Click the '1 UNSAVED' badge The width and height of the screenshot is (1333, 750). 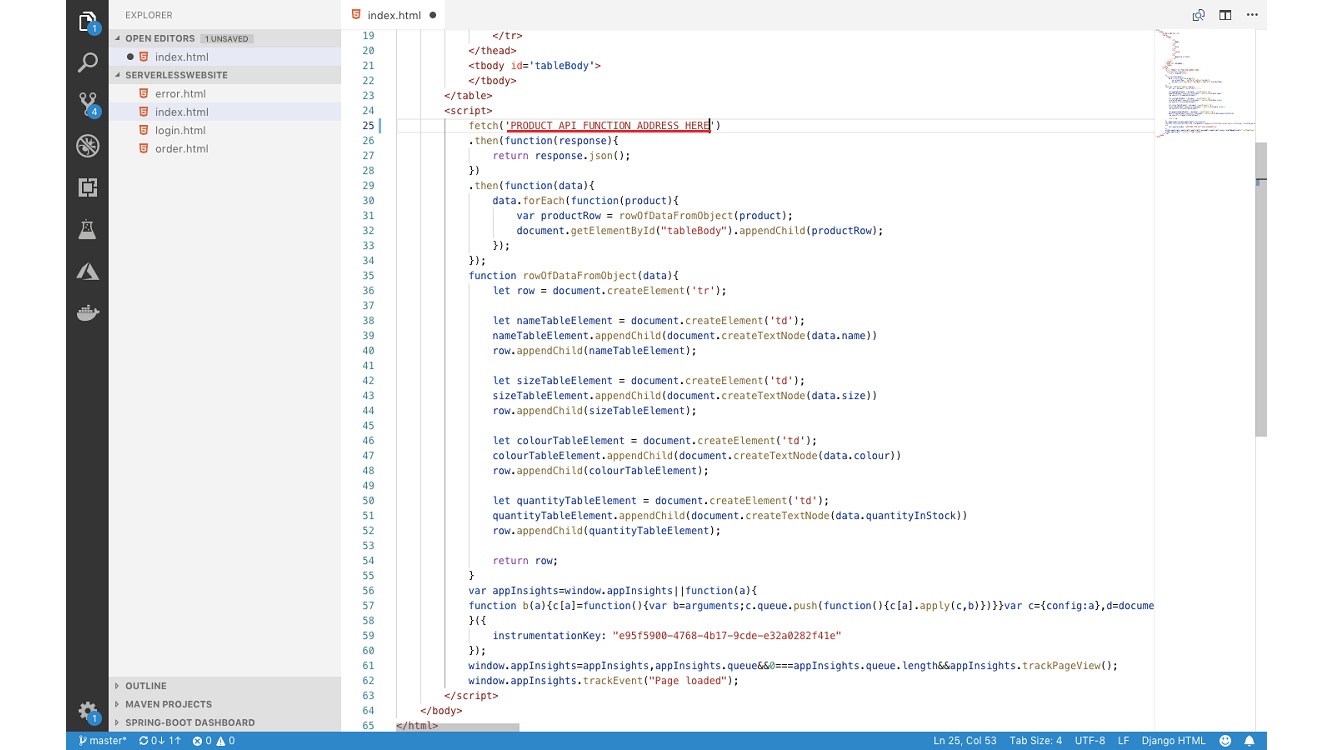[227, 39]
